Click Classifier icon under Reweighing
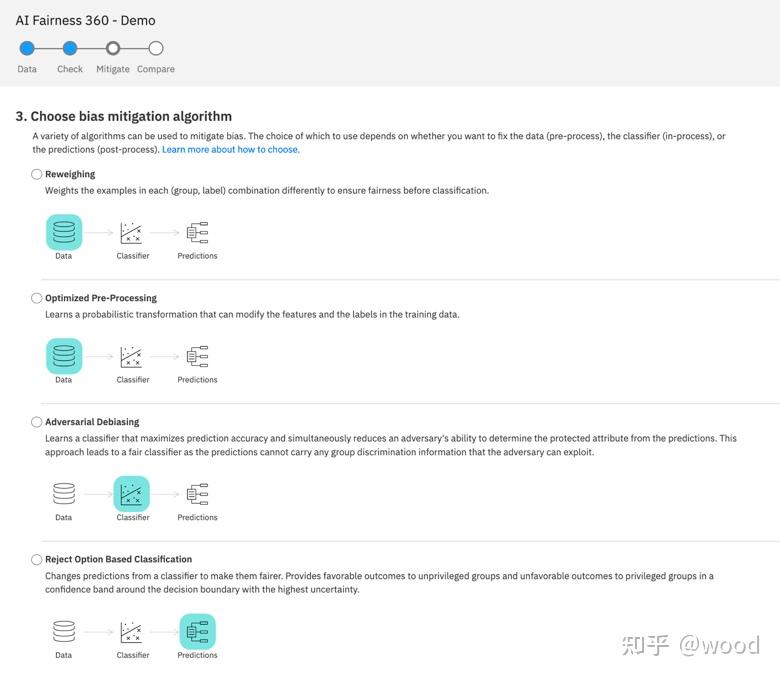The image size is (780, 677). coord(131,233)
